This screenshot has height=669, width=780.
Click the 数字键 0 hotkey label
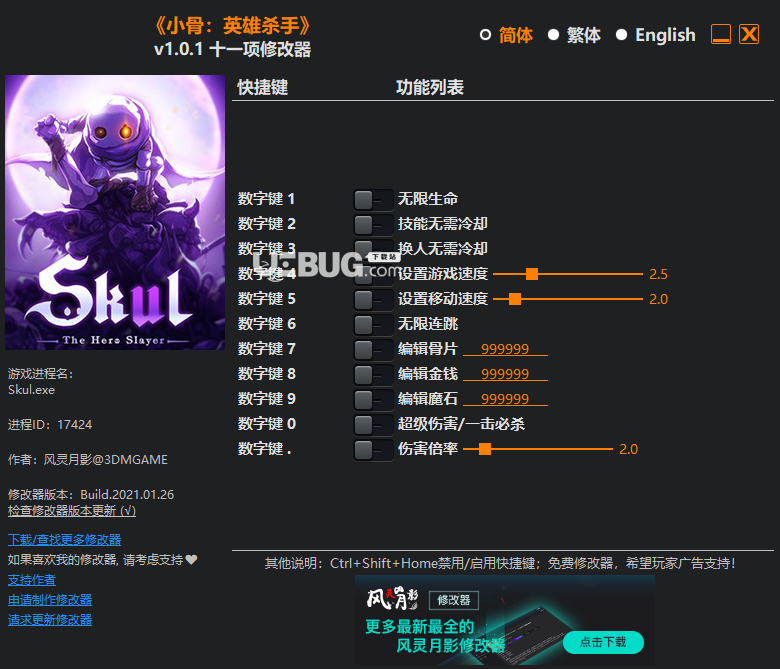point(267,424)
